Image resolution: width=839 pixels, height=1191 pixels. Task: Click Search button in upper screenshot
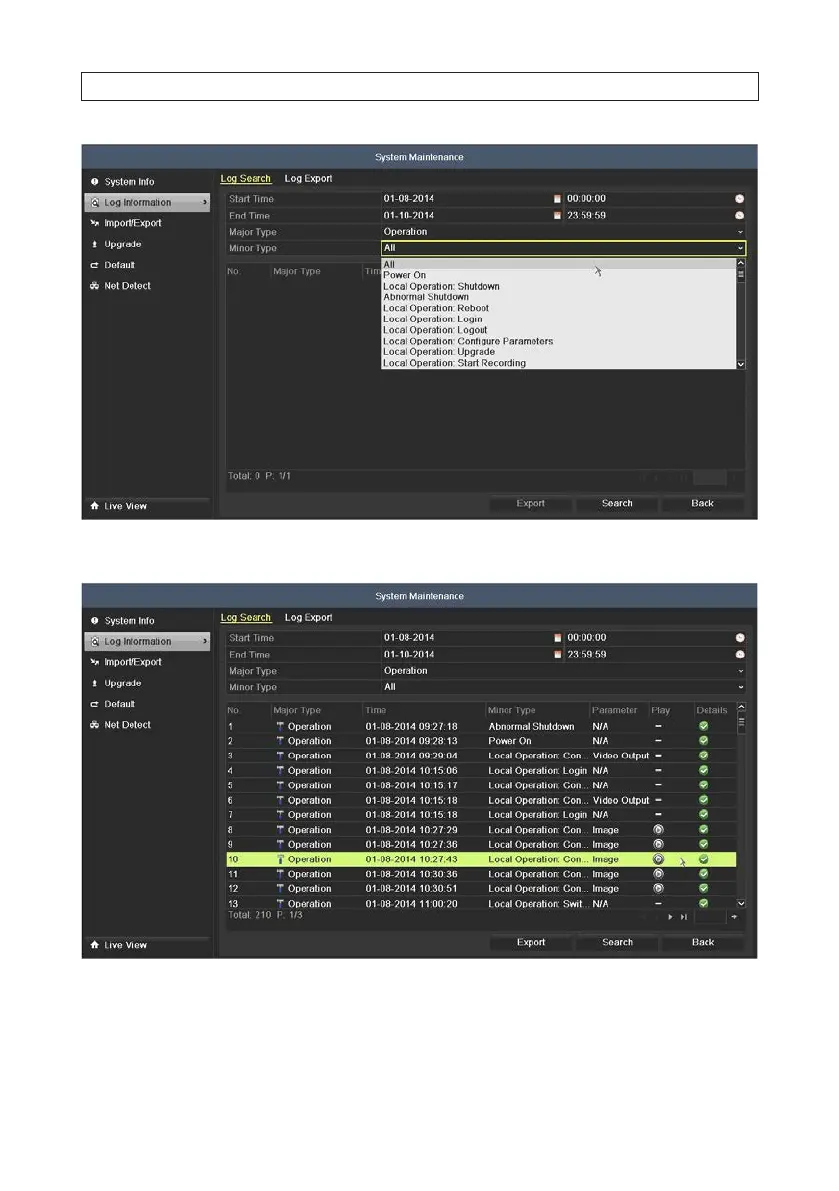click(x=617, y=503)
